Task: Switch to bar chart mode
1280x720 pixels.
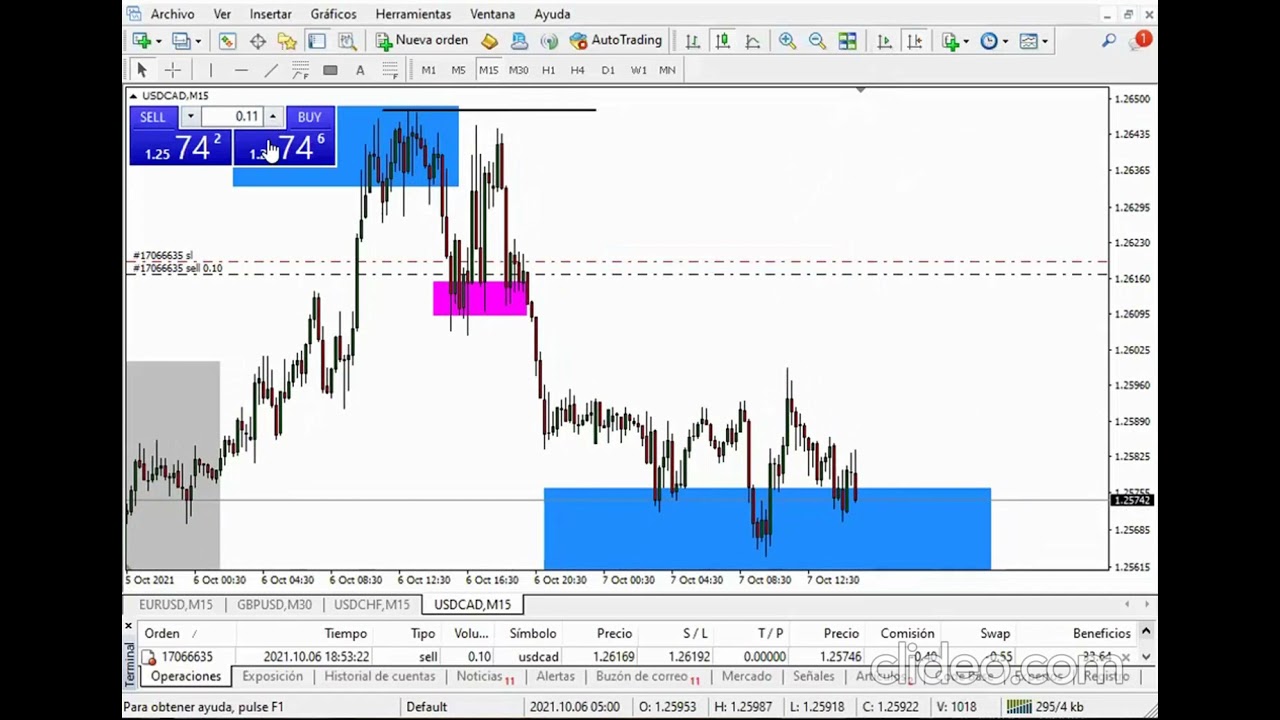Action: (x=692, y=41)
